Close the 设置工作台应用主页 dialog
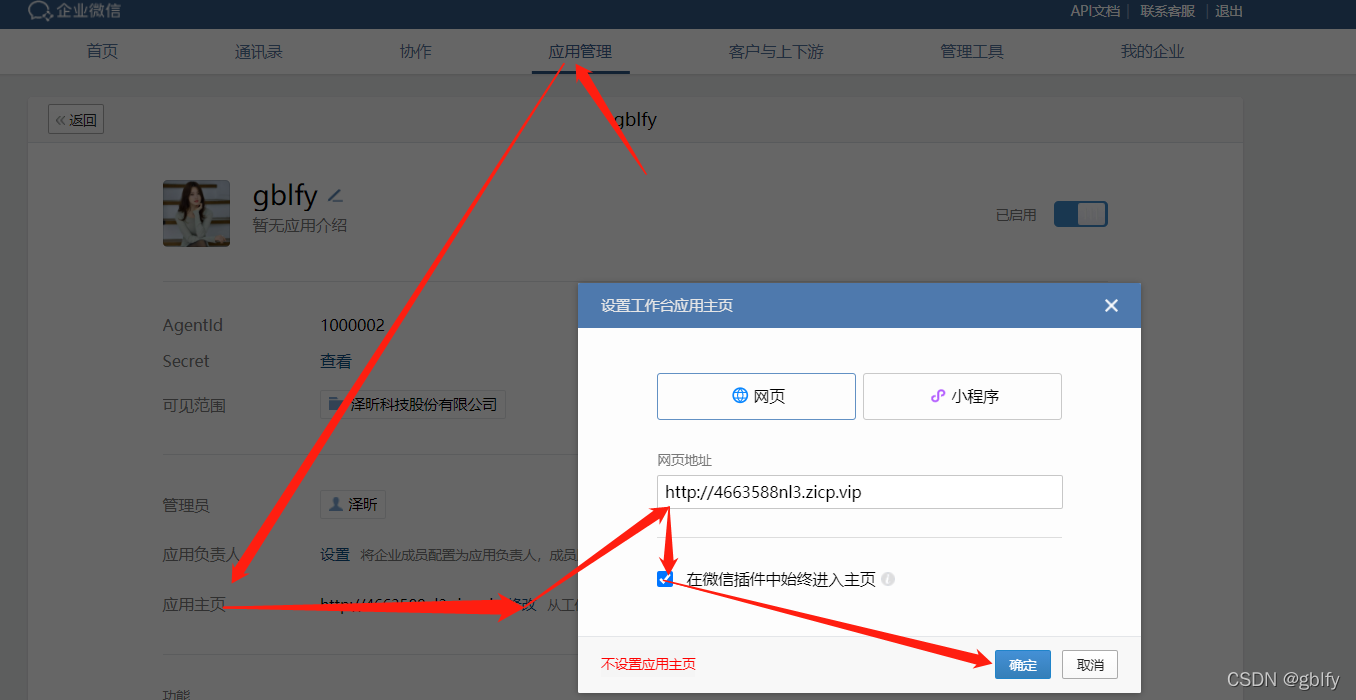 pyautogui.click(x=1111, y=306)
